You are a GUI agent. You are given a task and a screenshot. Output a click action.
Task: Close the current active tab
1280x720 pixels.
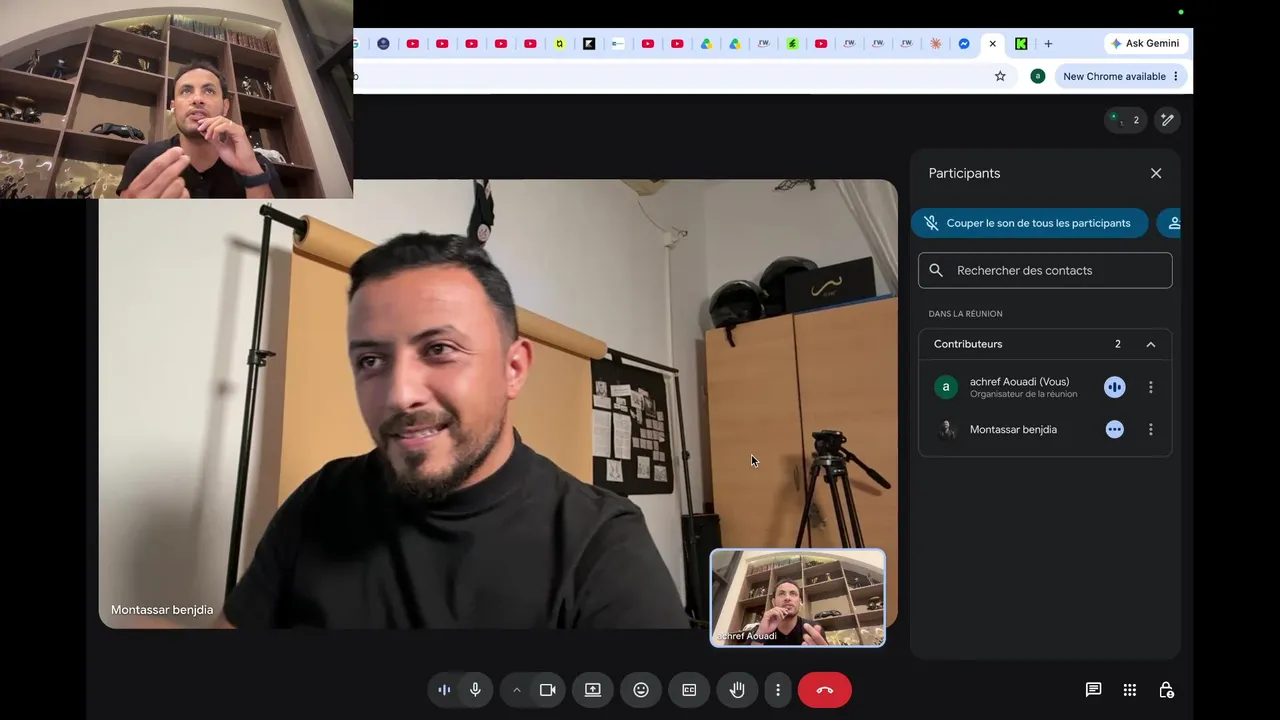(993, 44)
